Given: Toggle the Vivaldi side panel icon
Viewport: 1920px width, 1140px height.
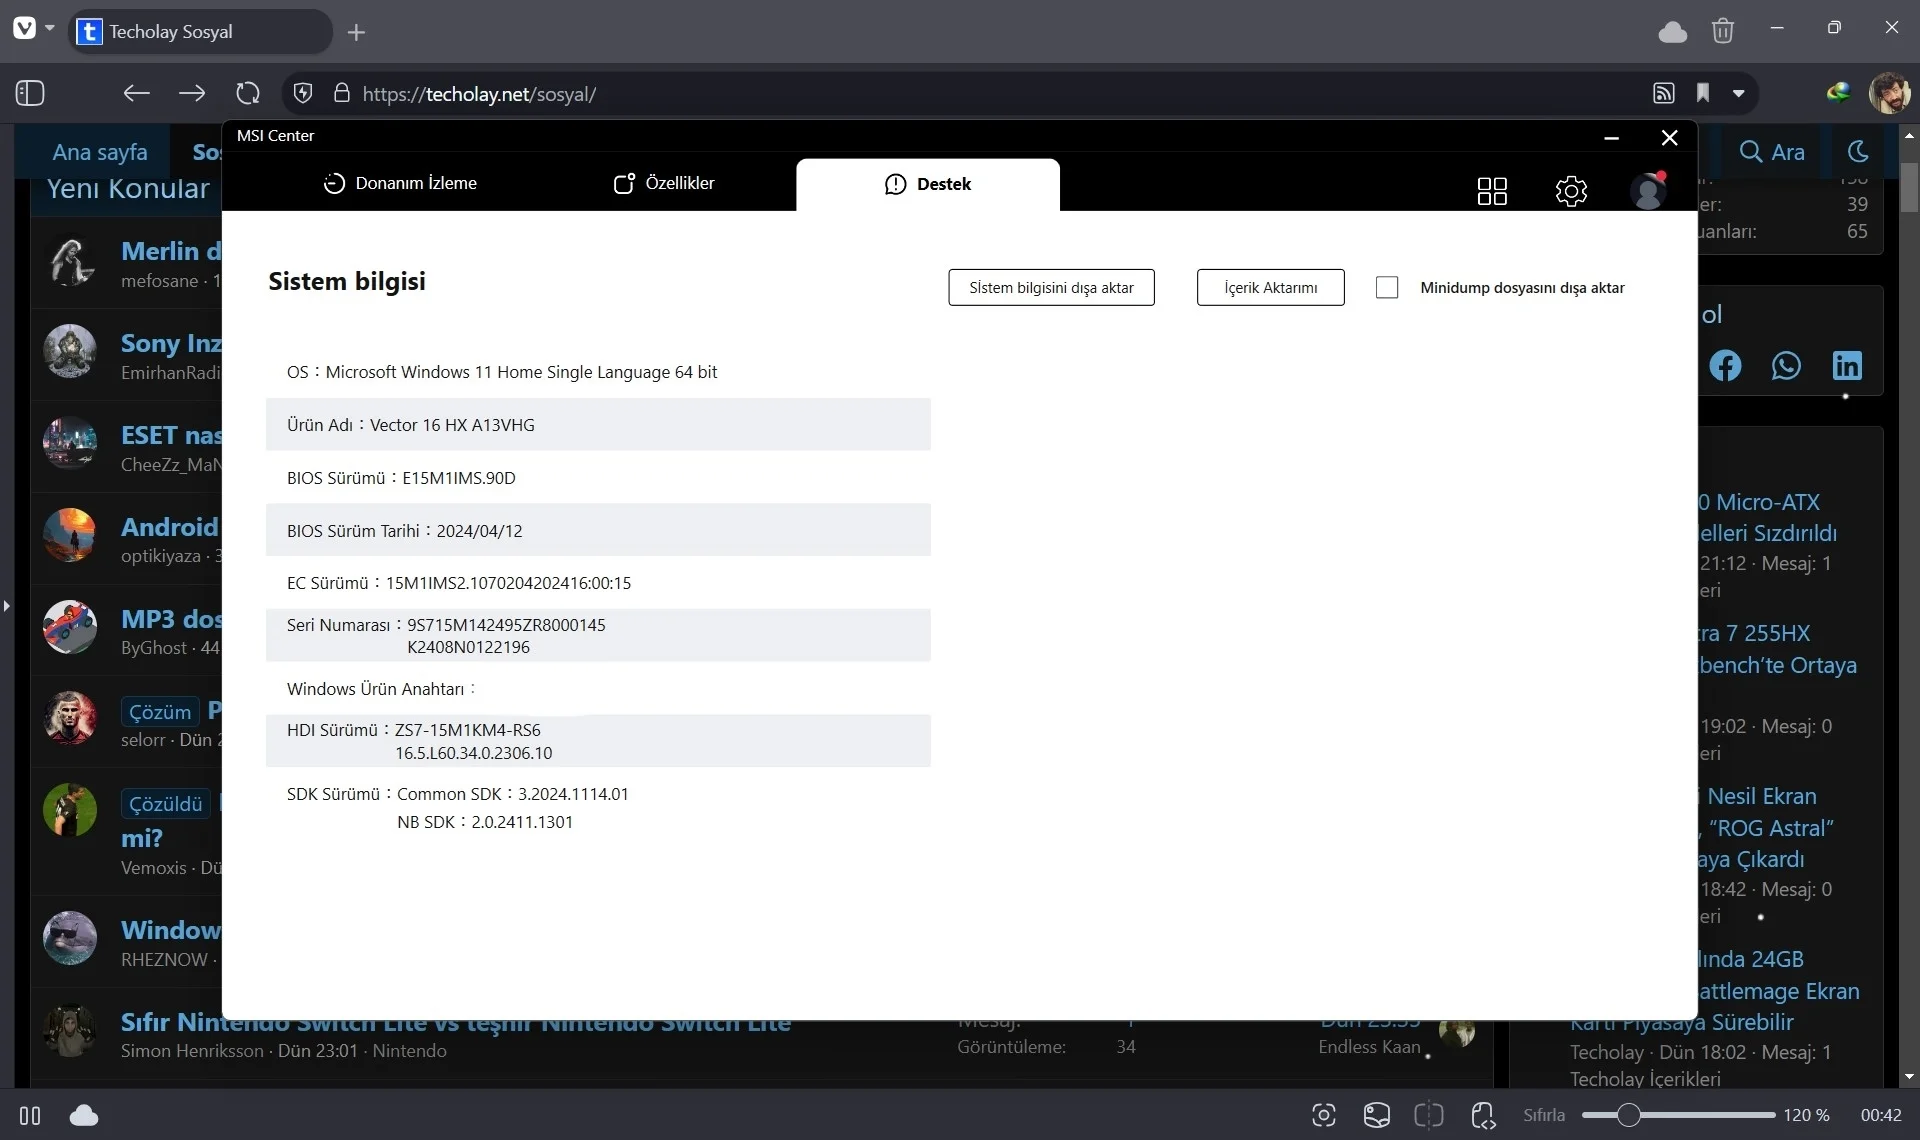Looking at the screenshot, I should click(x=30, y=93).
